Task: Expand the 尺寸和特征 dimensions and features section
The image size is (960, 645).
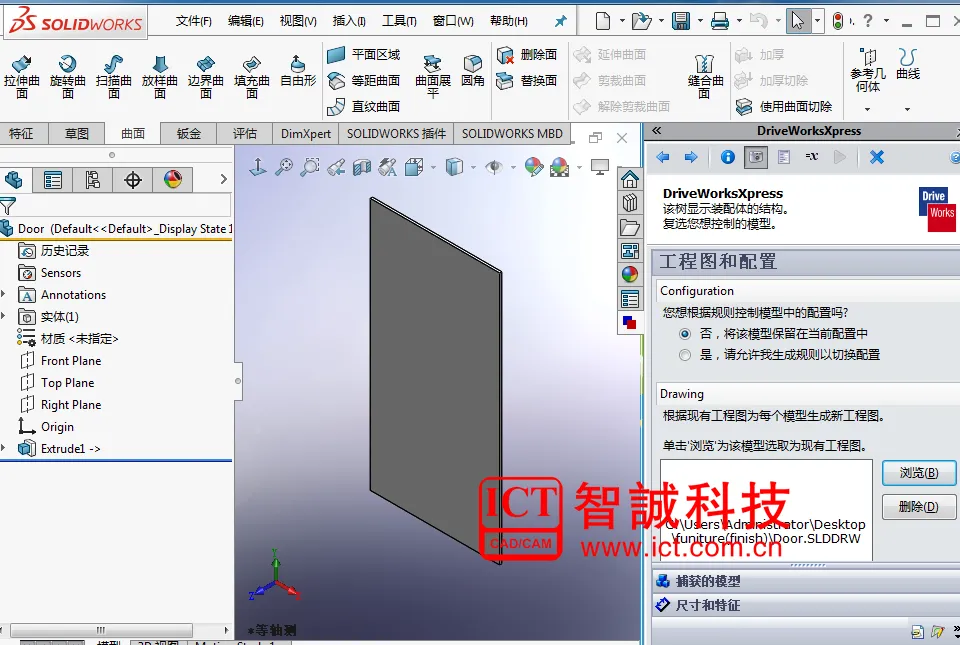Action: point(806,605)
